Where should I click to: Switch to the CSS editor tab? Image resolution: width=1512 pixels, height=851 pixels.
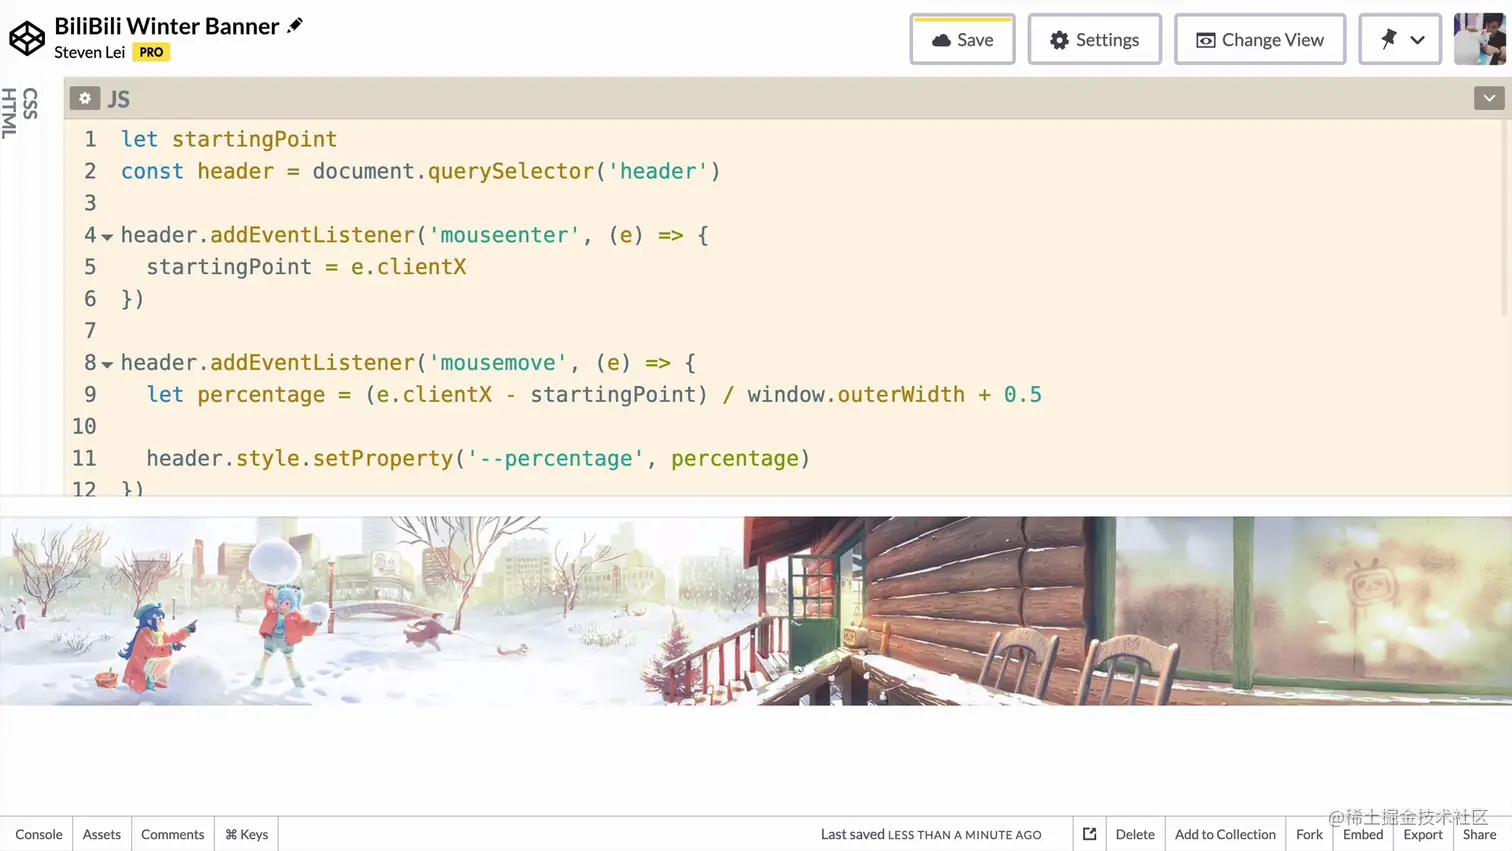[30, 104]
